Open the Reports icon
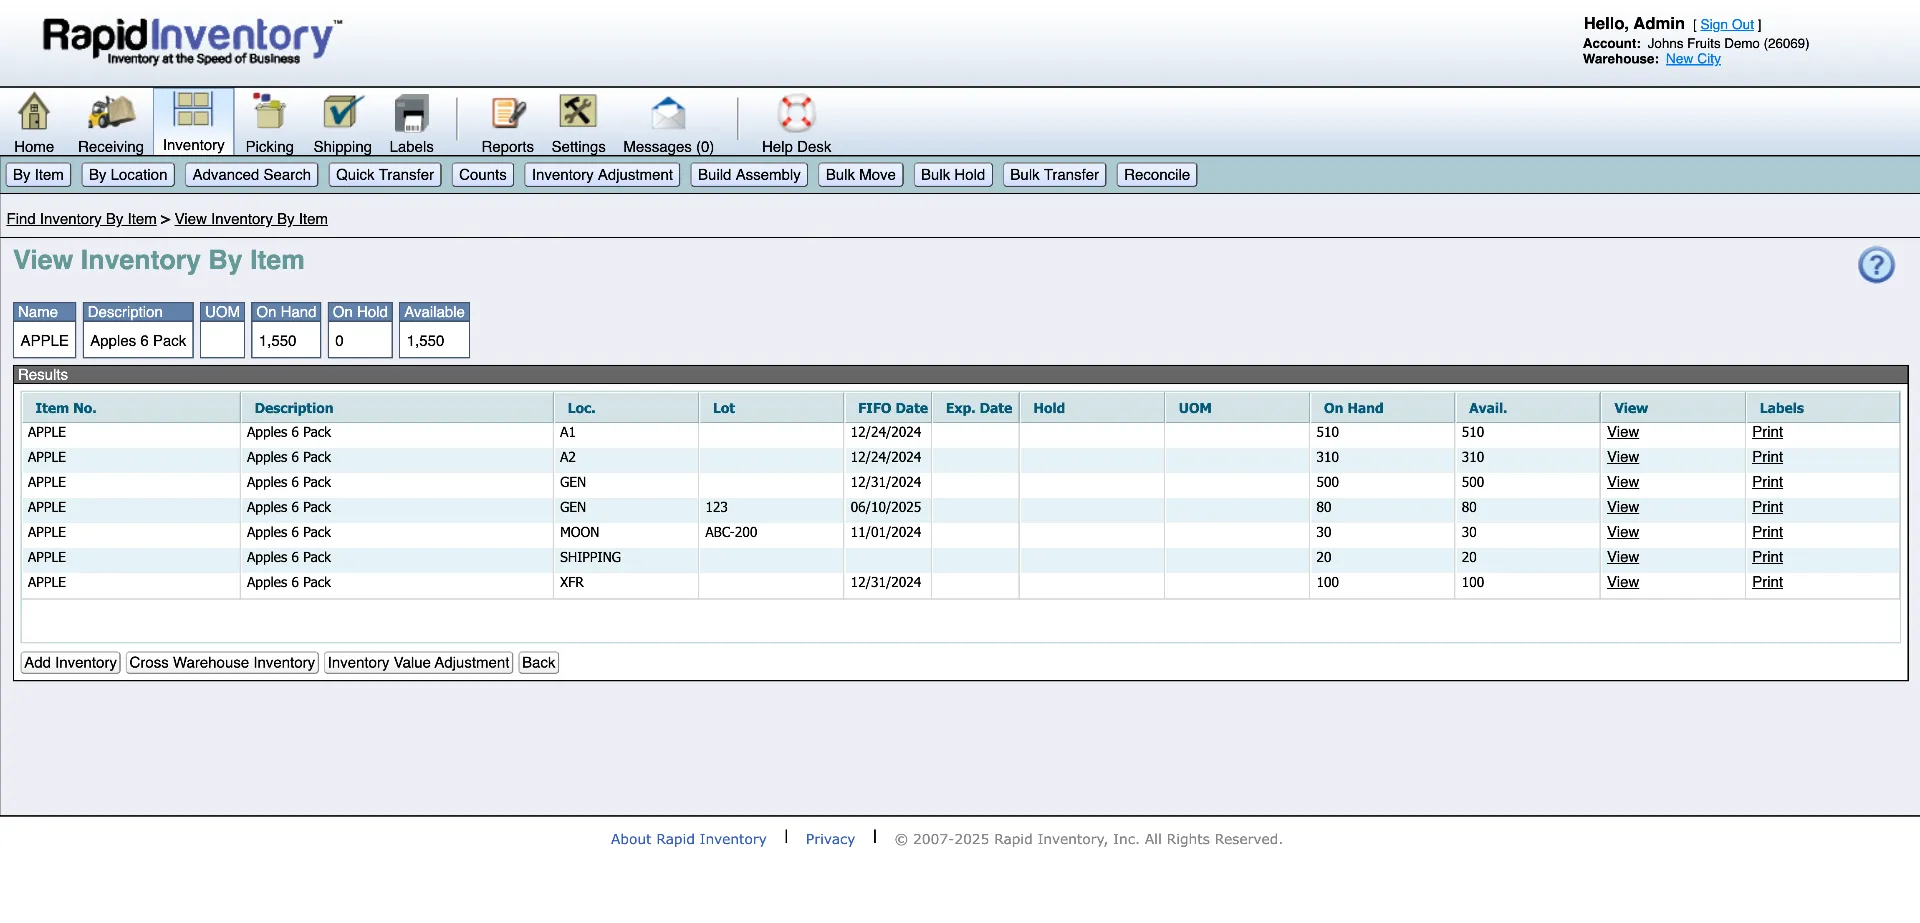This screenshot has height=923, width=1920. [x=507, y=113]
